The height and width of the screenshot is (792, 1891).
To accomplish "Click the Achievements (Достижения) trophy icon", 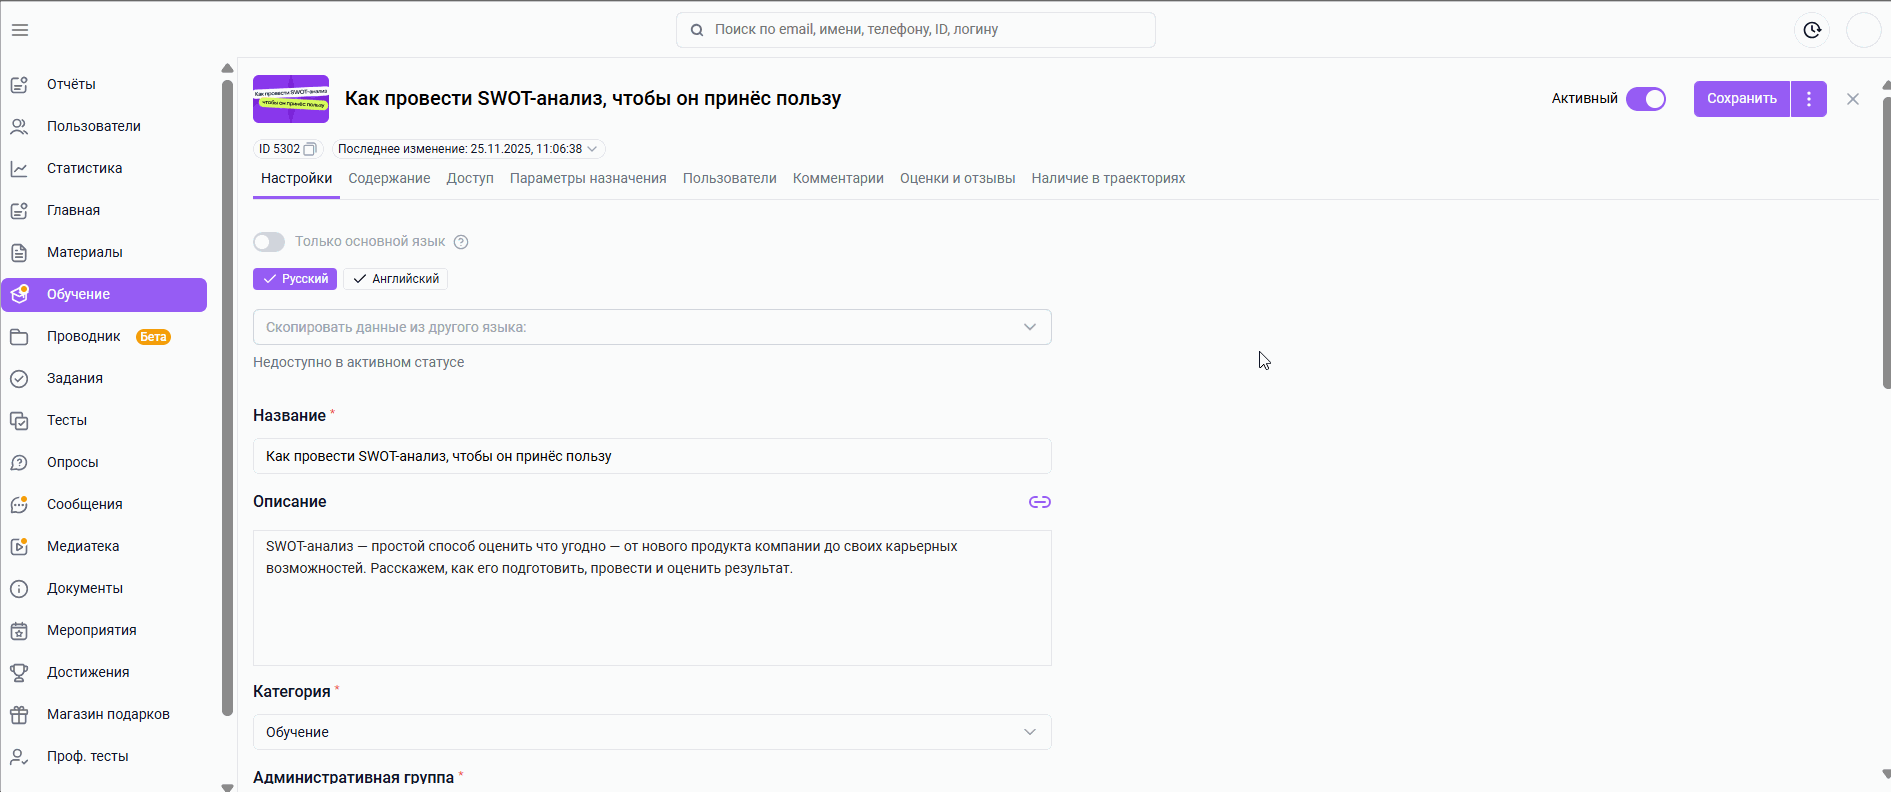I will 19,673.
